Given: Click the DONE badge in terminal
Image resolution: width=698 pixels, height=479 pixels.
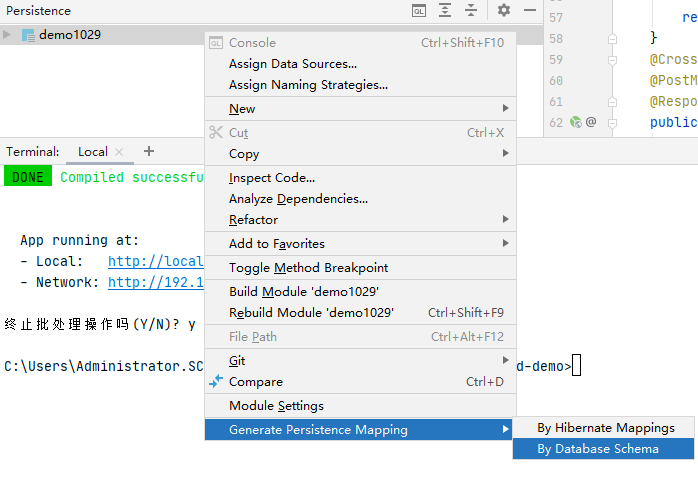Looking at the screenshot, I should click(28, 177).
